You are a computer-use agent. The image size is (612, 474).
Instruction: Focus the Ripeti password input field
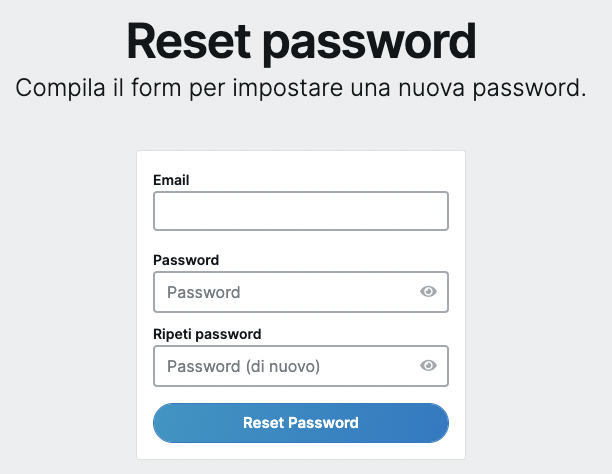coord(301,366)
